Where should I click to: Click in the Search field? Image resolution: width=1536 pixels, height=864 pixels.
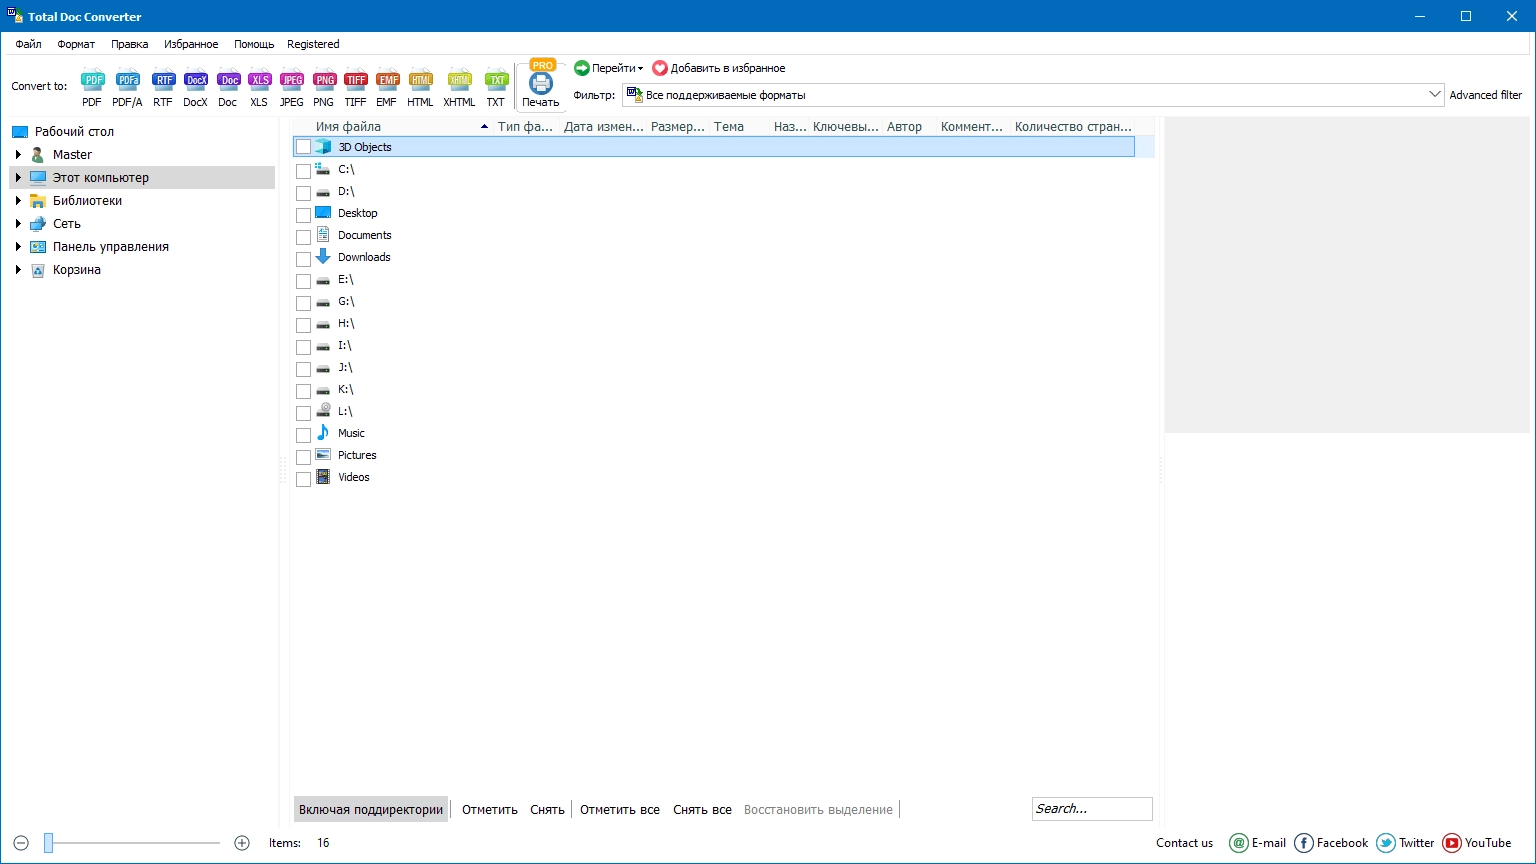1092,809
